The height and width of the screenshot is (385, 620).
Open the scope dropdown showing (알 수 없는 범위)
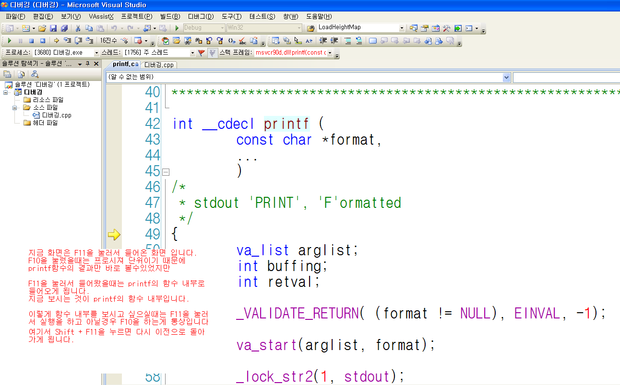tap(507, 77)
